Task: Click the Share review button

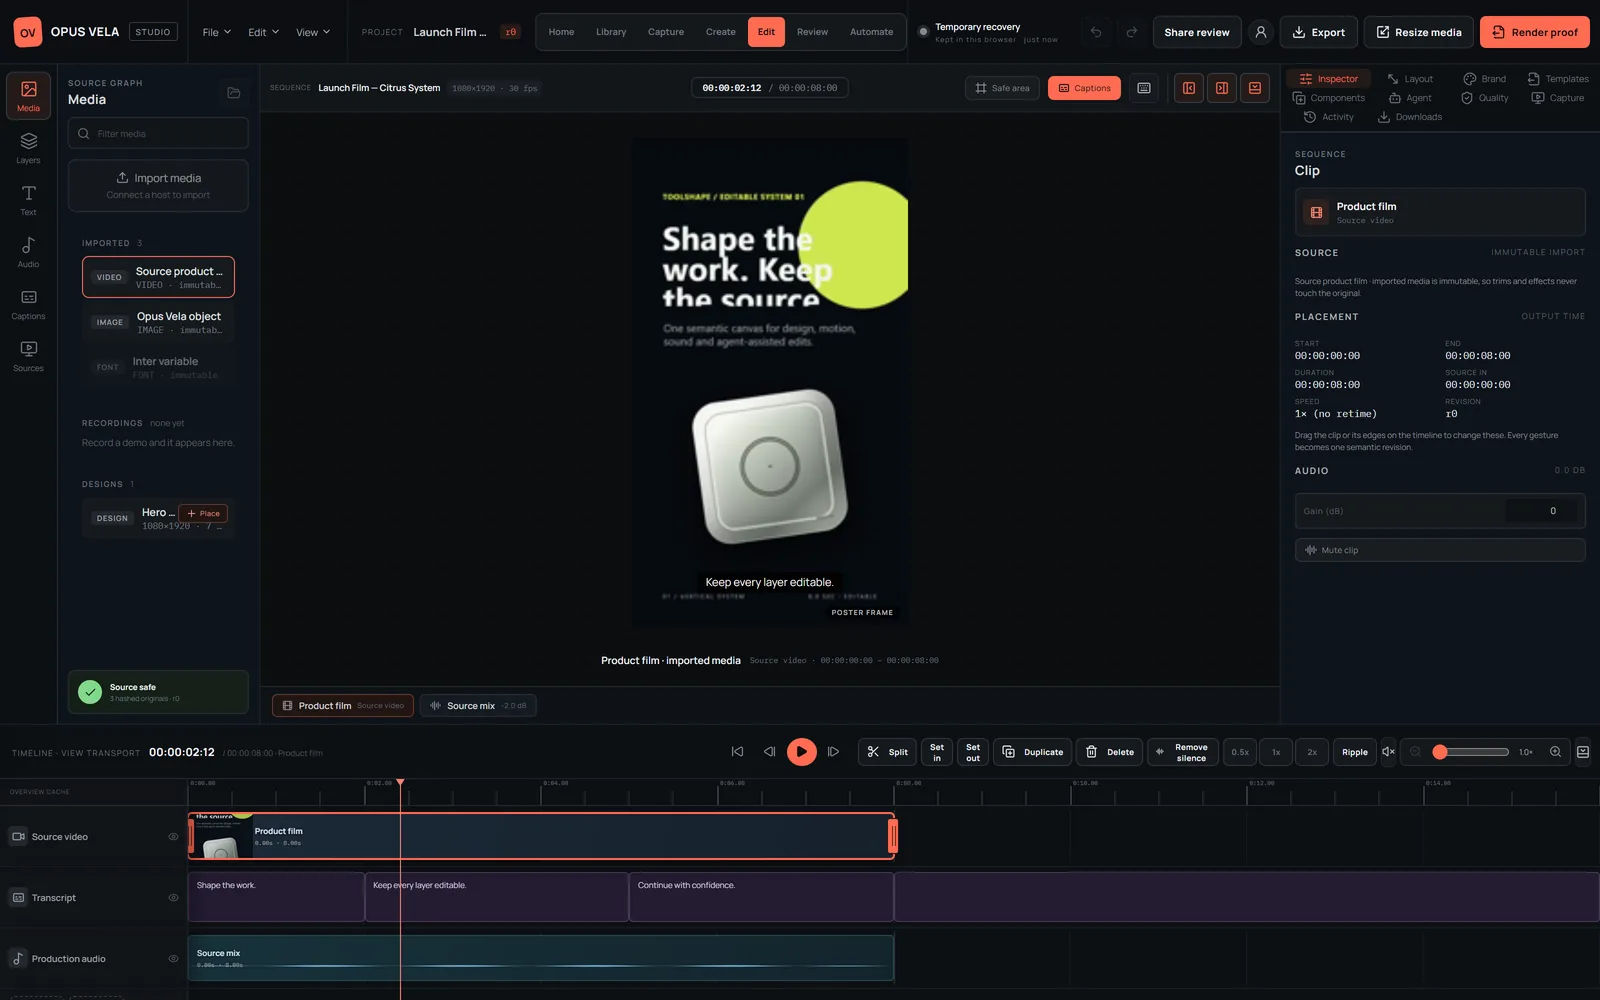Action: [1197, 32]
